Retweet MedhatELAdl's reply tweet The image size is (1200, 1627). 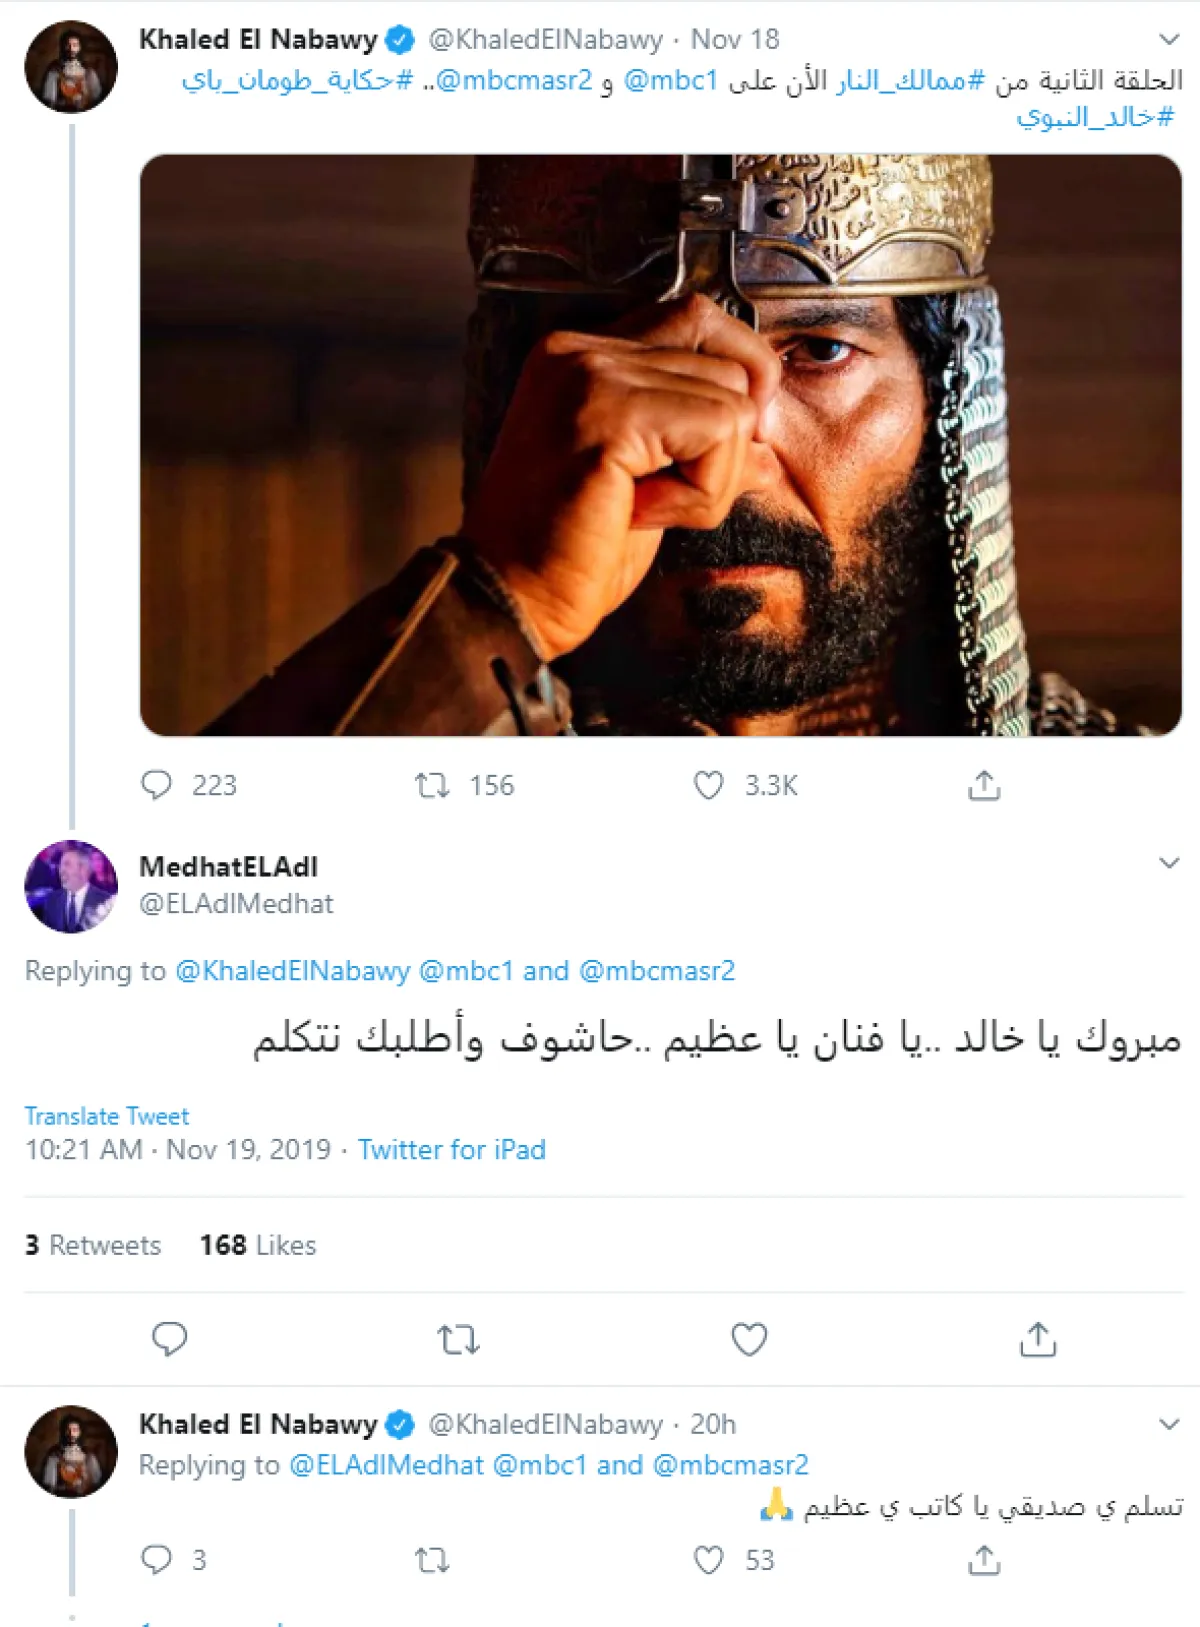coord(459,1339)
